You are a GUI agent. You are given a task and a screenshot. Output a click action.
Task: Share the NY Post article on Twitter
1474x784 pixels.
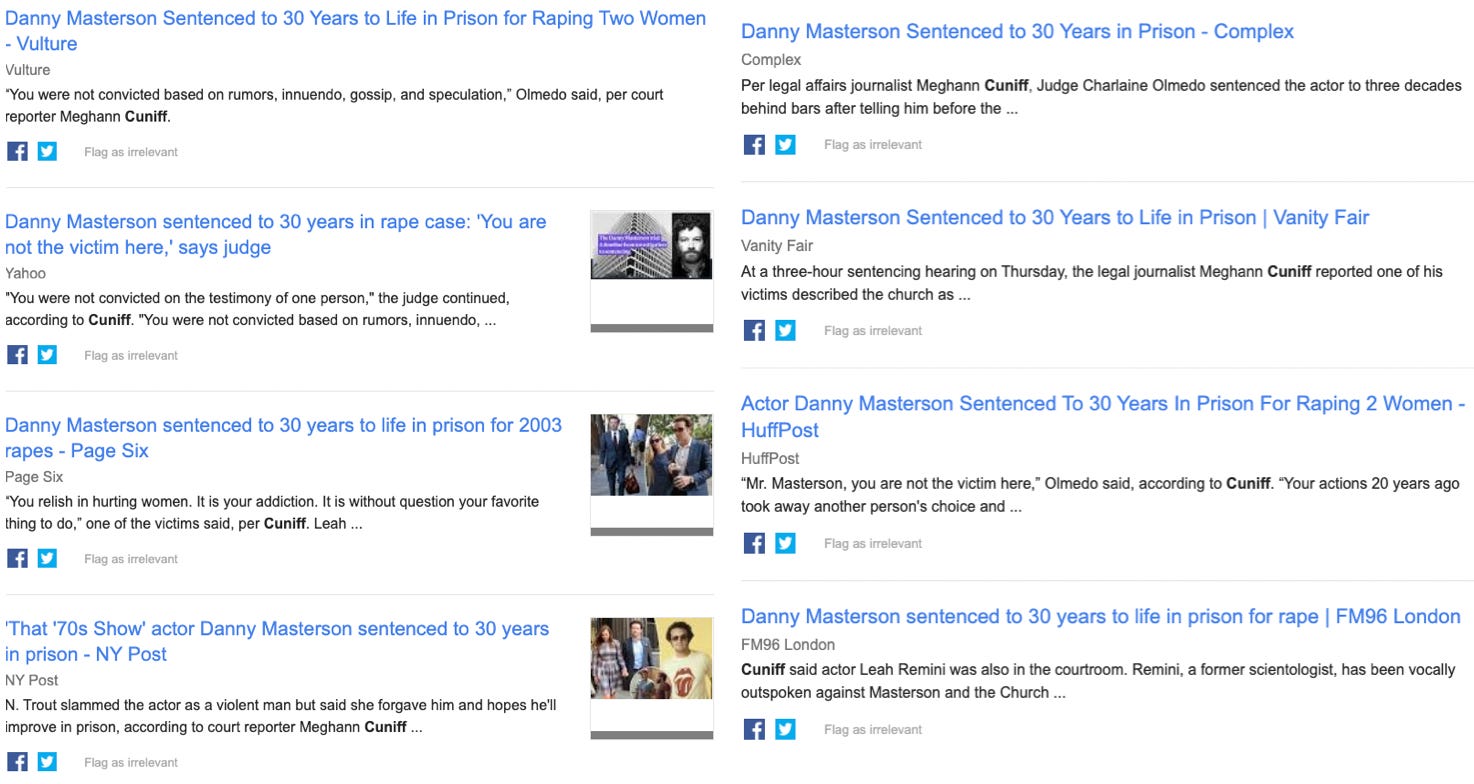click(x=47, y=761)
